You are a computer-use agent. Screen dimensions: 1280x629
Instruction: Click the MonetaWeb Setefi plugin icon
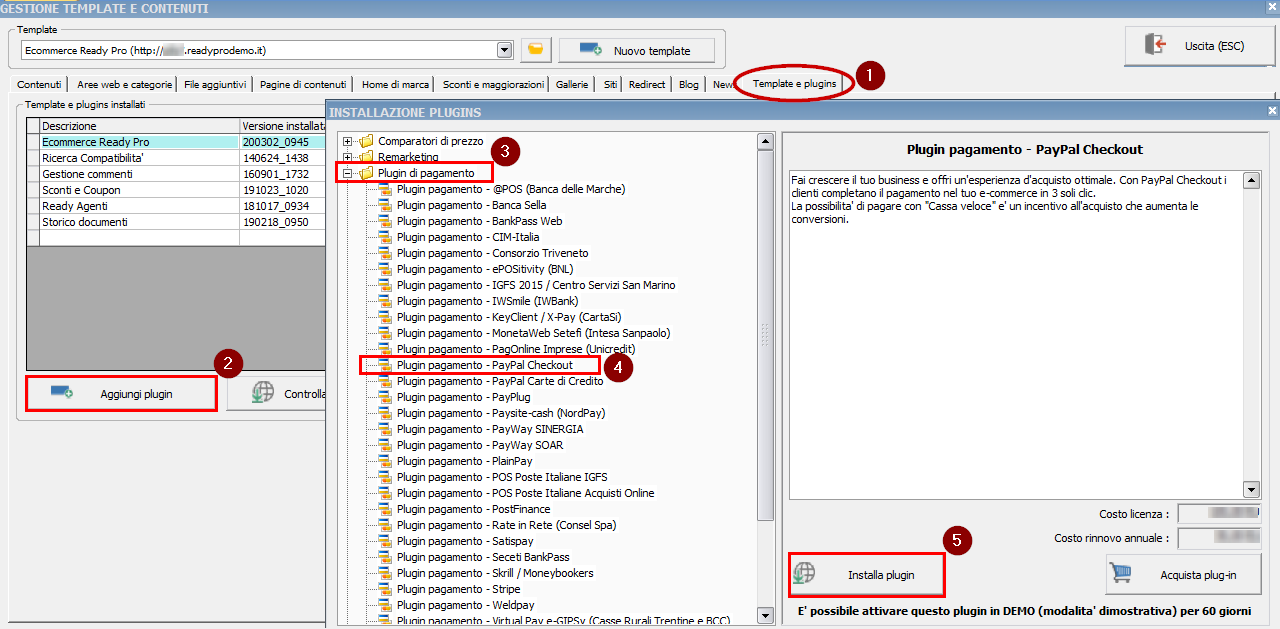[385, 333]
